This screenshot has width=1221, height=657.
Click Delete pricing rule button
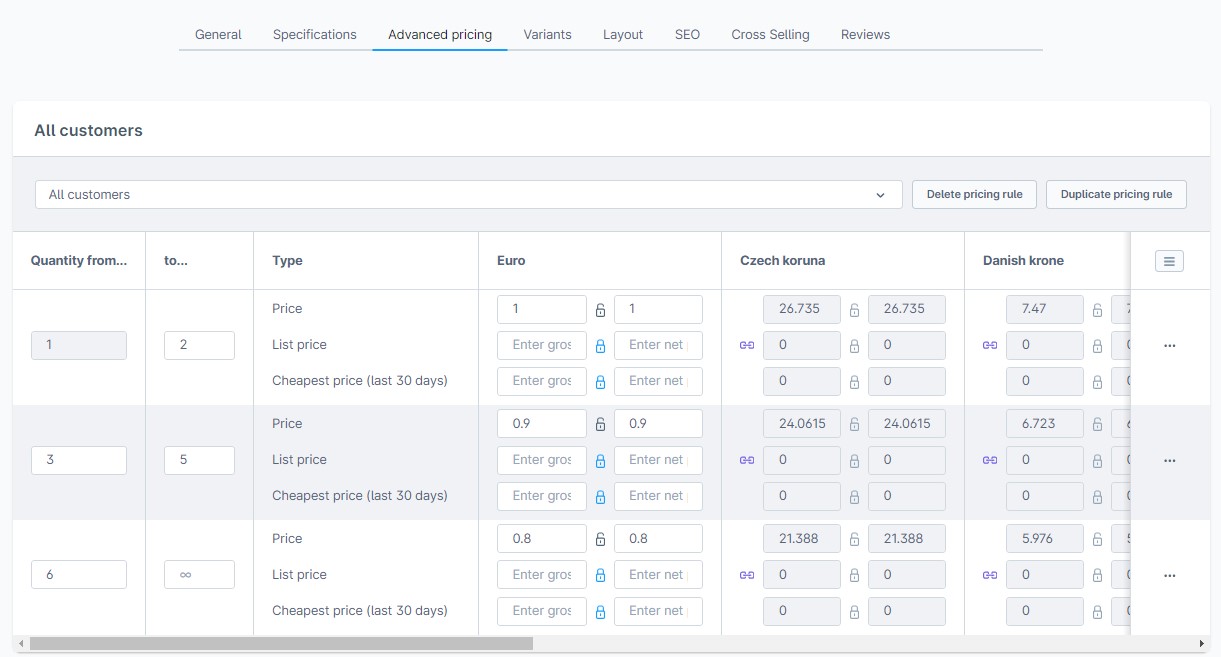(975, 195)
